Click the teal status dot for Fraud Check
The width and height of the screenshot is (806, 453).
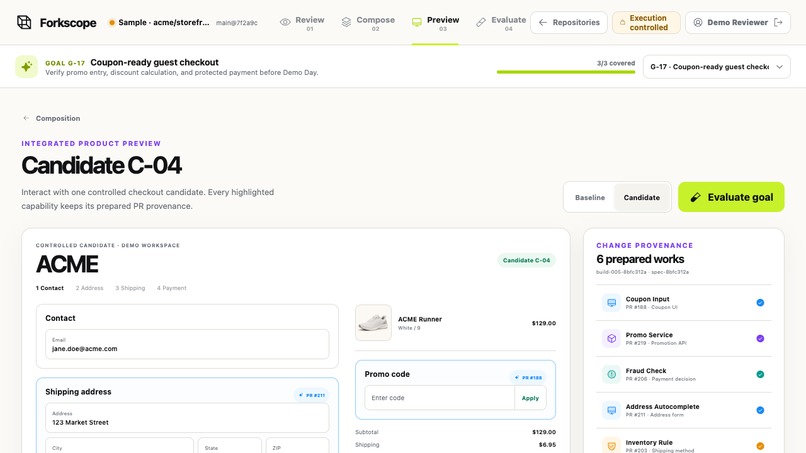click(x=760, y=374)
